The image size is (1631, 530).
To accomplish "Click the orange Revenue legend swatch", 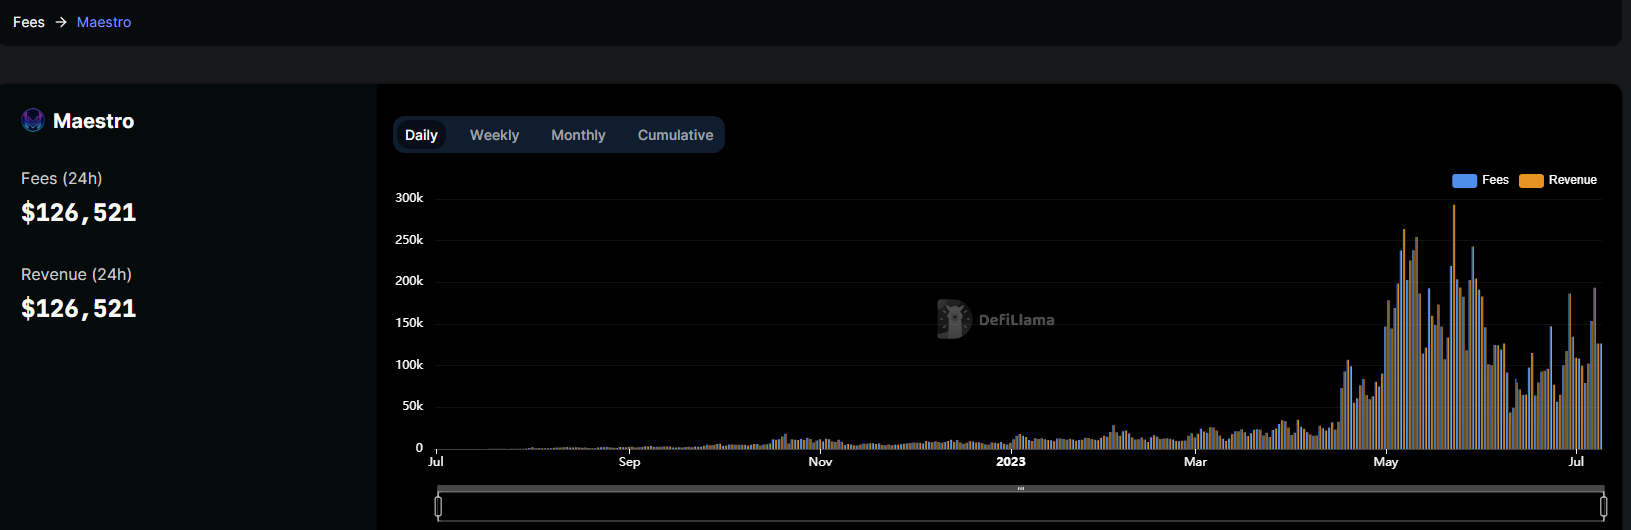I will click(x=1531, y=181).
